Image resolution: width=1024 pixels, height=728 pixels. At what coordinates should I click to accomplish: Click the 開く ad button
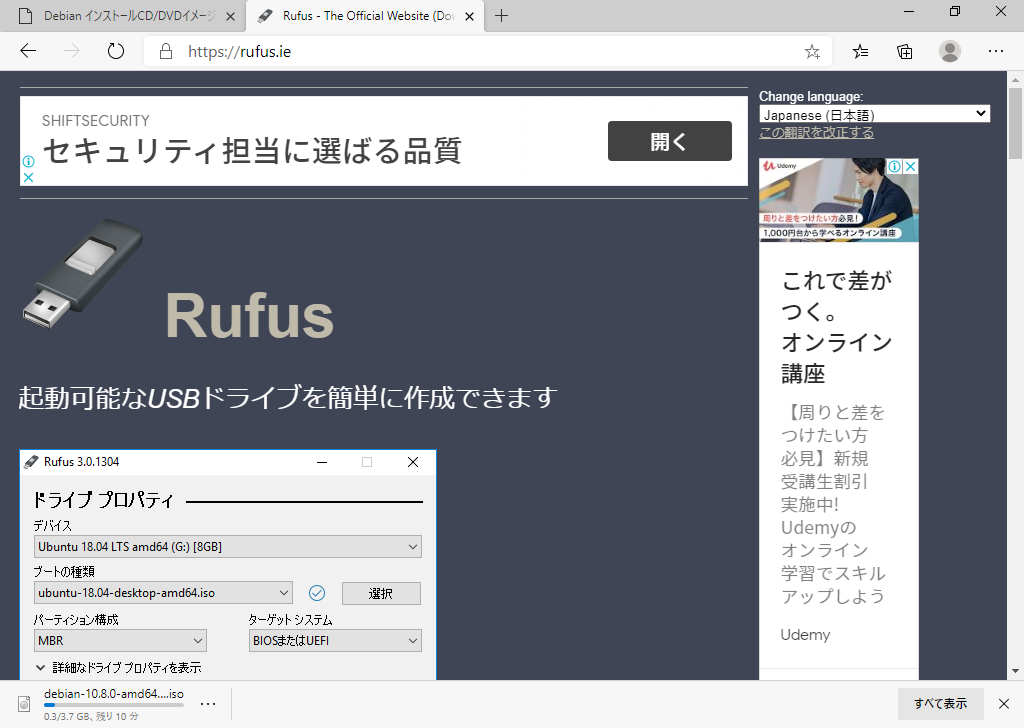point(669,141)
